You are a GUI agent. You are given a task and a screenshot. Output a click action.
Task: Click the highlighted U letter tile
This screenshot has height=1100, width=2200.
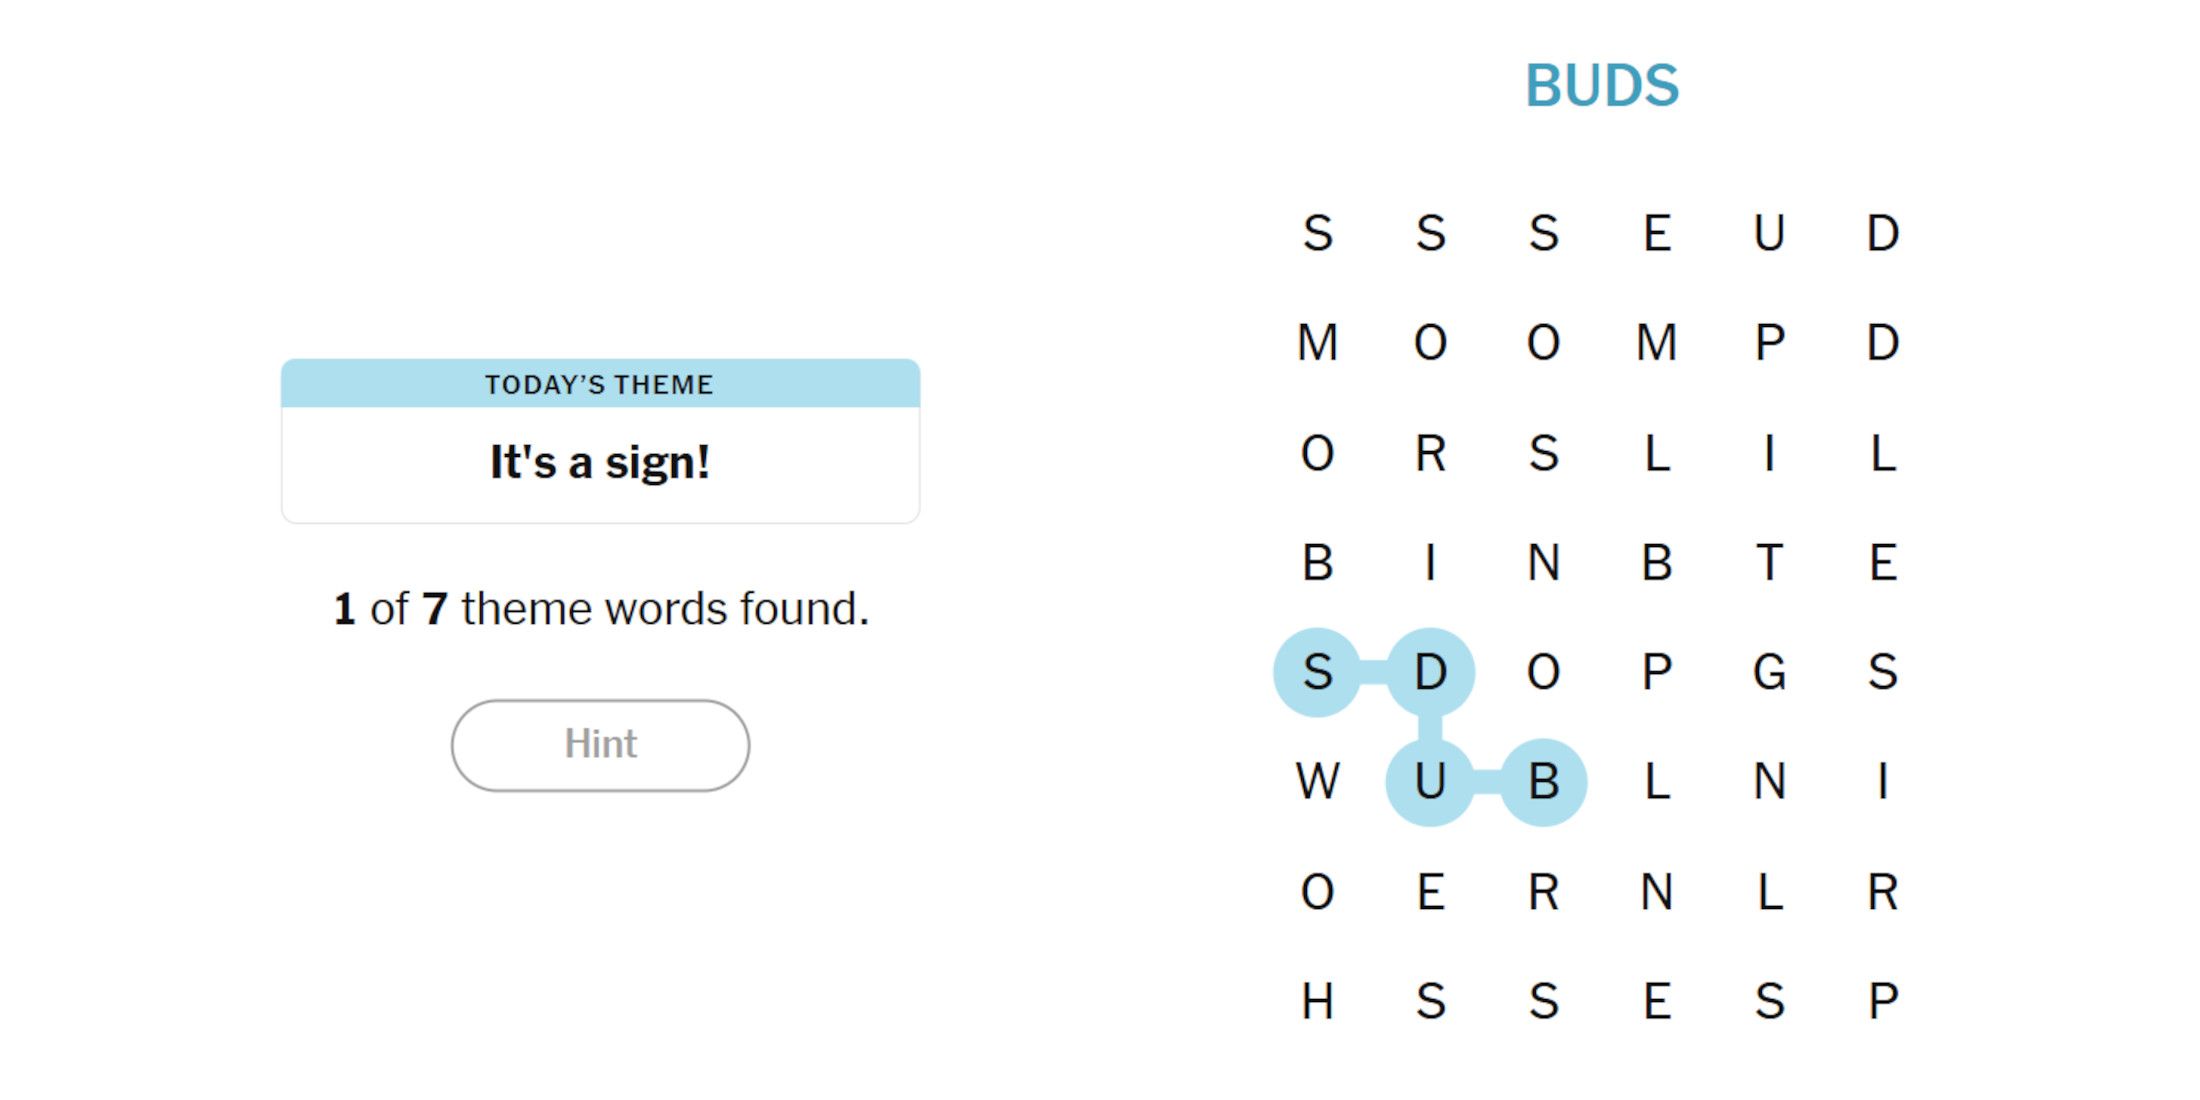point(1430,781)
